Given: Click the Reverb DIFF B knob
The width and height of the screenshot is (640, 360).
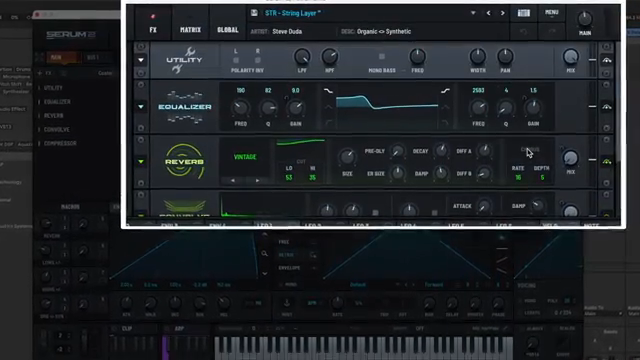Looking at the screenshot, I should [x=484, y=173].
